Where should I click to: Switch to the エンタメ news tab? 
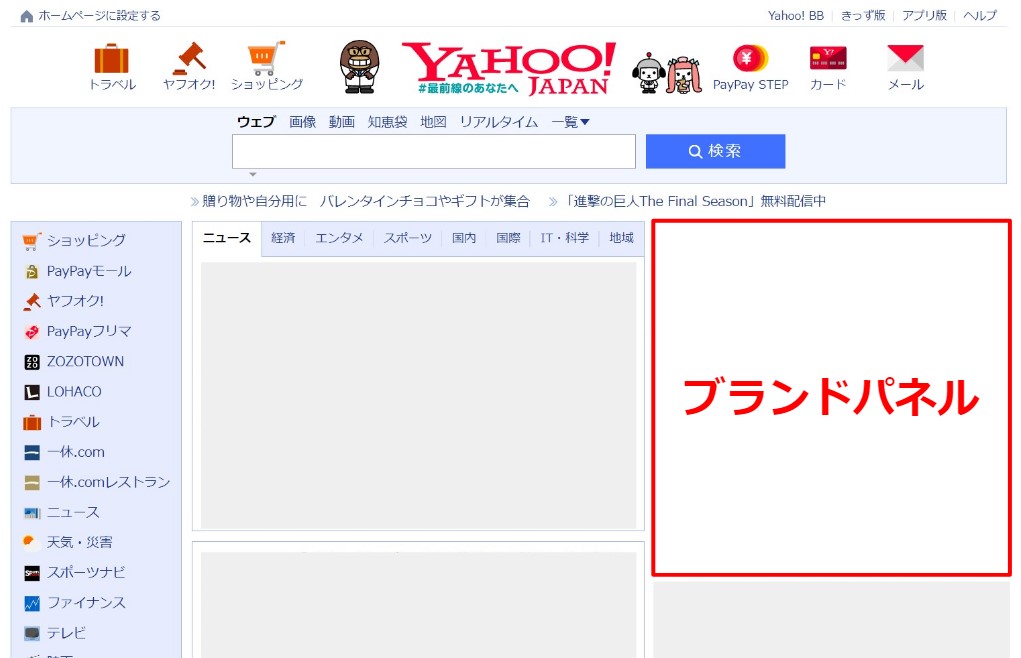339,238
